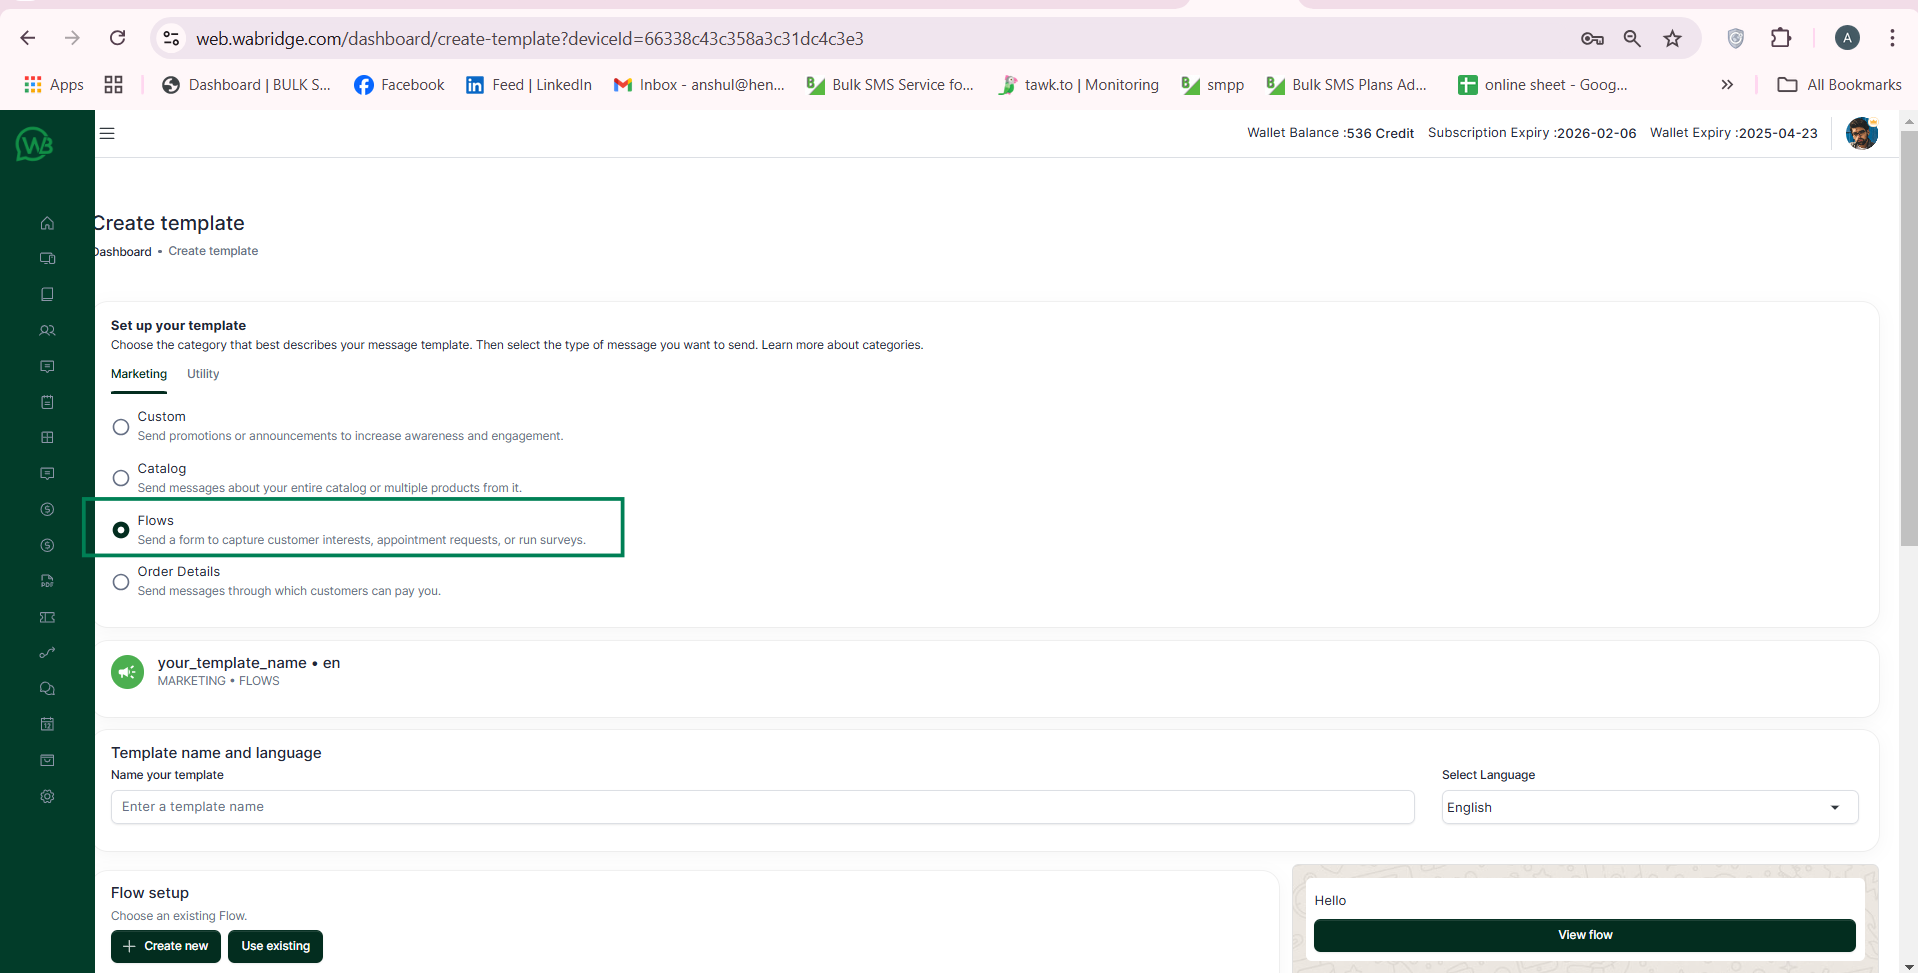Select the Order Details radio option
Screen dimensions: 1918x973
121,582
